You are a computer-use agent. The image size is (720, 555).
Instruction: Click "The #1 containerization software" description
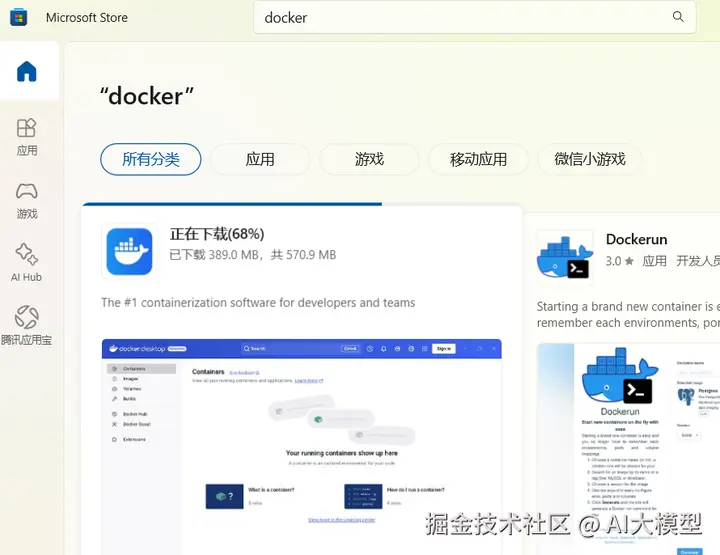(258, 303)
